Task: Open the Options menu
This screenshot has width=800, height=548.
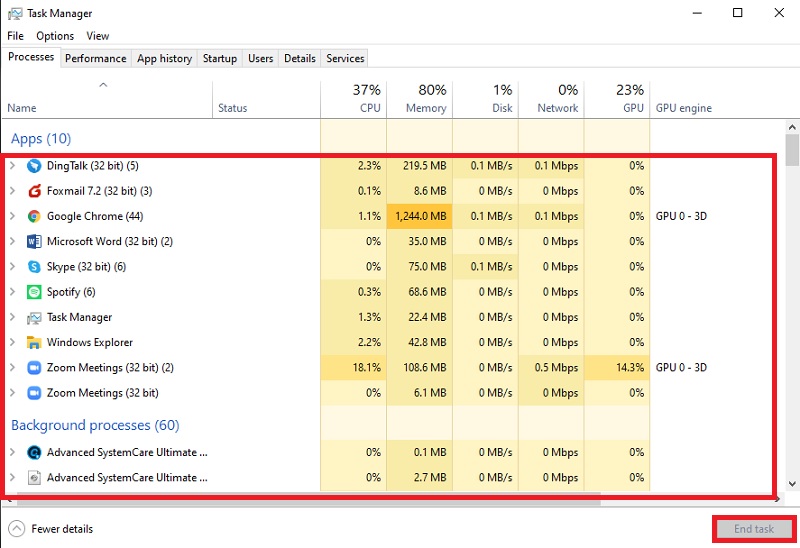Action: [x=55, y=36]
